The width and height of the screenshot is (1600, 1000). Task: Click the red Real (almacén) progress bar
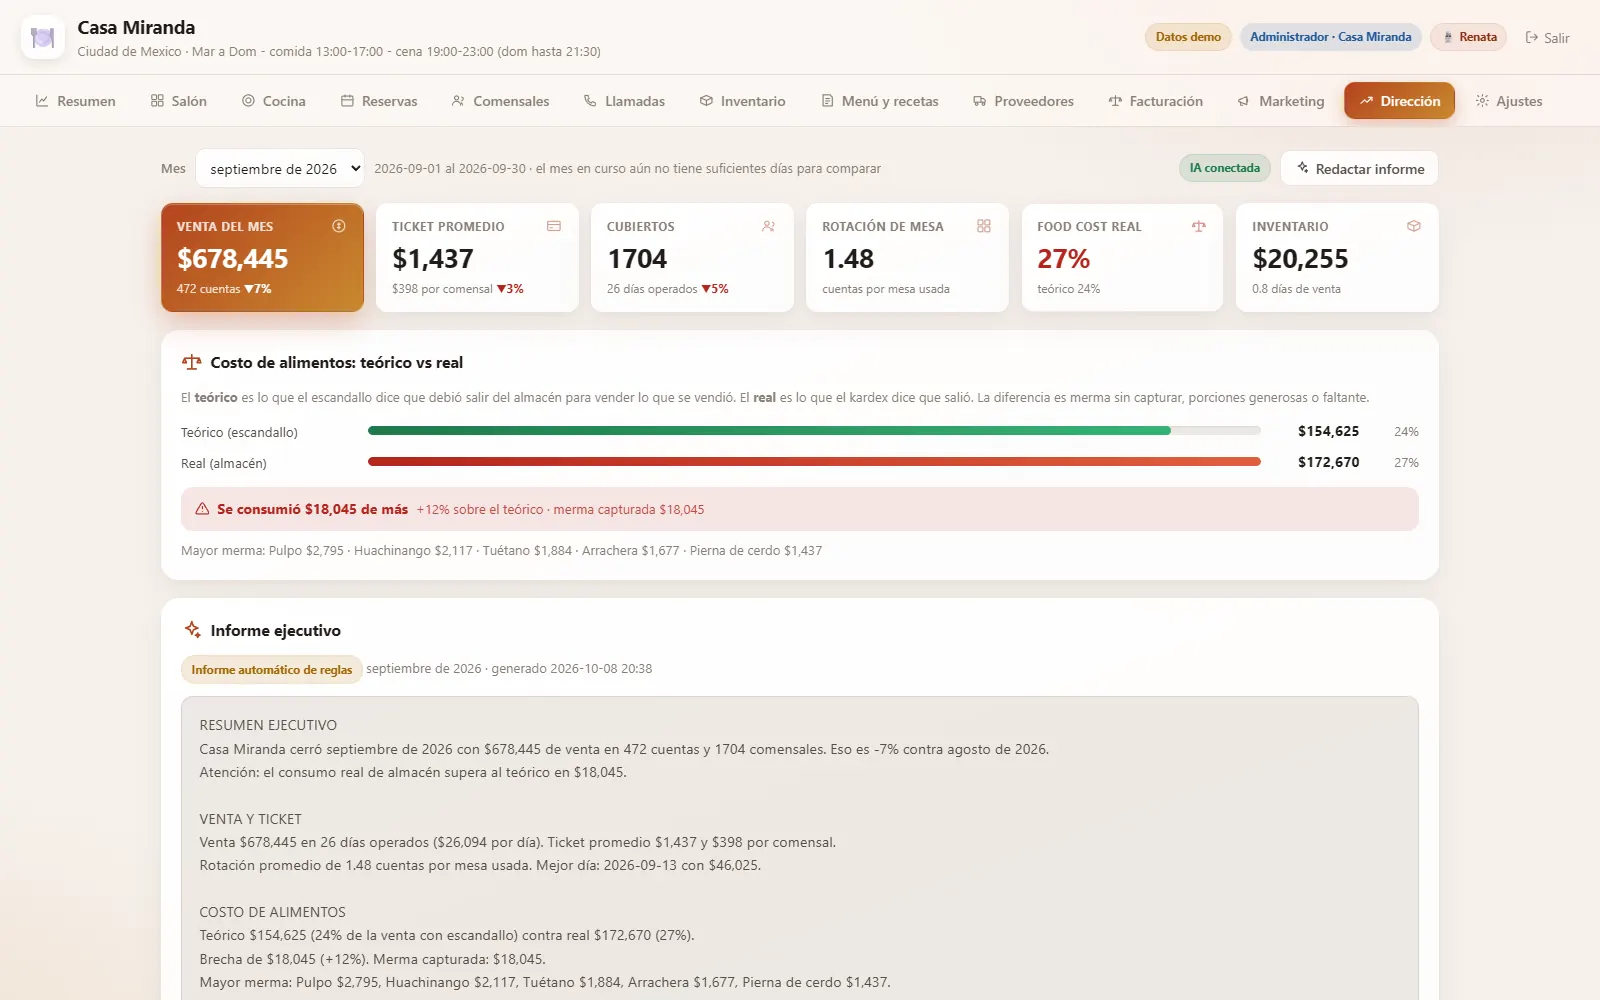click(x=814, y=462)
